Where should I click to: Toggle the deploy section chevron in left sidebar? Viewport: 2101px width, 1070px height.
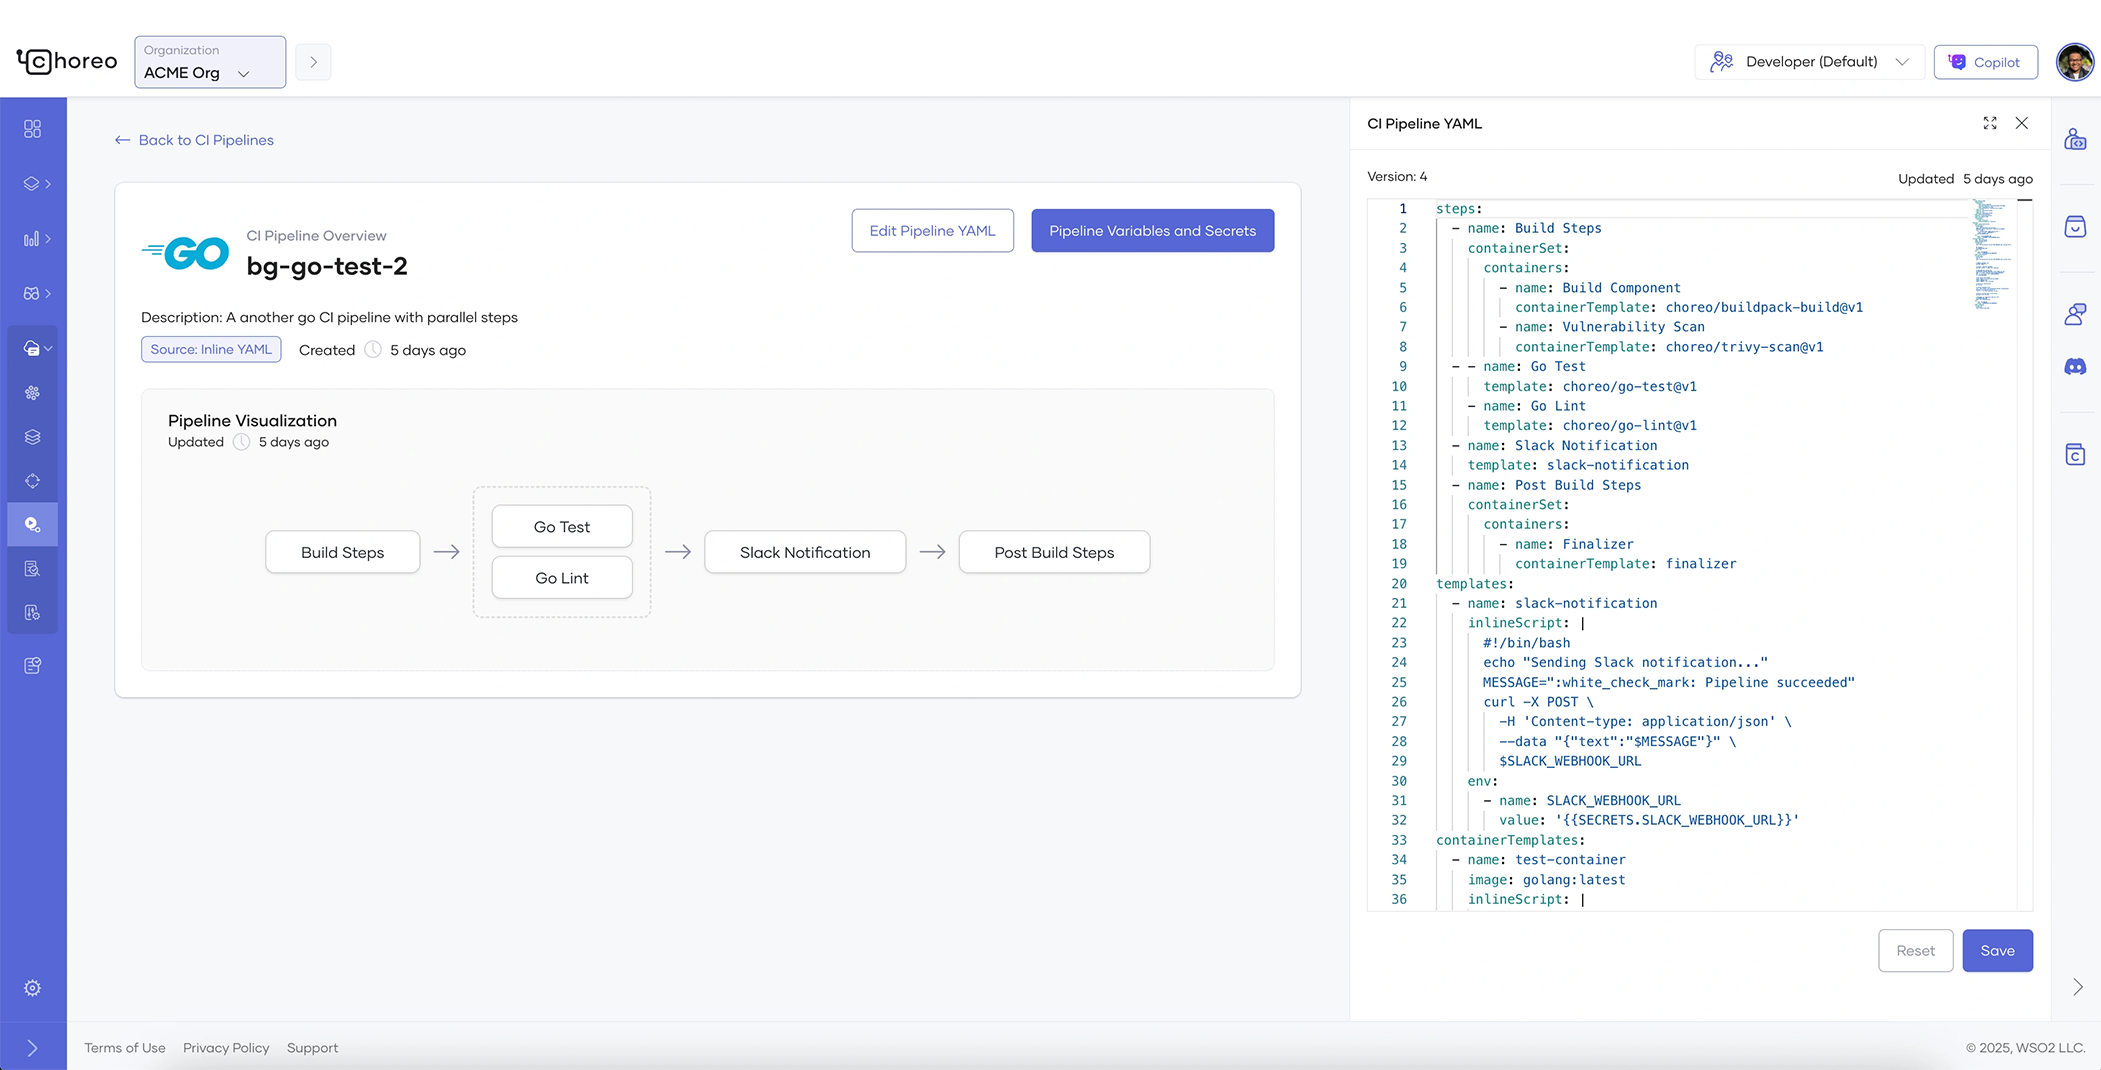(x=48, y=348)
